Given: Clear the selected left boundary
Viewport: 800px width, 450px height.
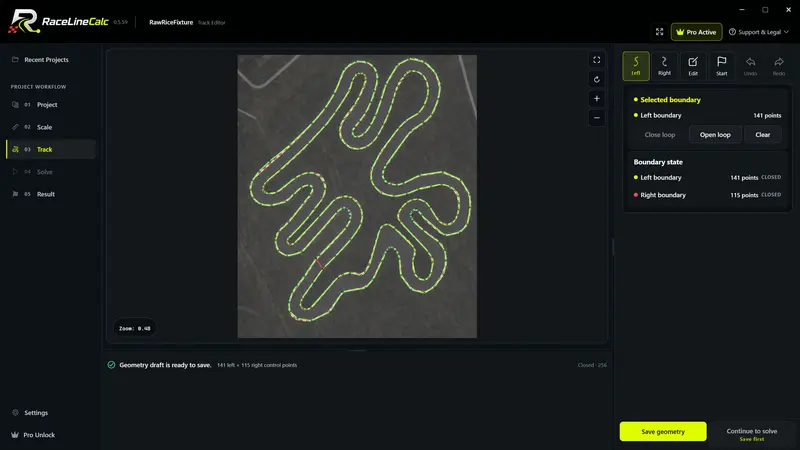Looking at the screenshot, I should [x=762, y=135].
